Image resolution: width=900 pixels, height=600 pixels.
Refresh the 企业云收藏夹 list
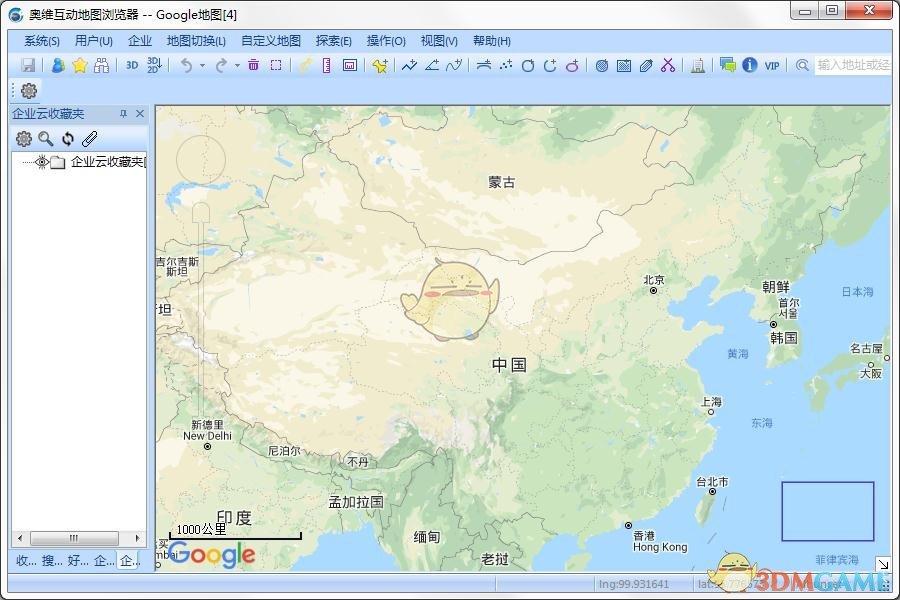(68, 139)
